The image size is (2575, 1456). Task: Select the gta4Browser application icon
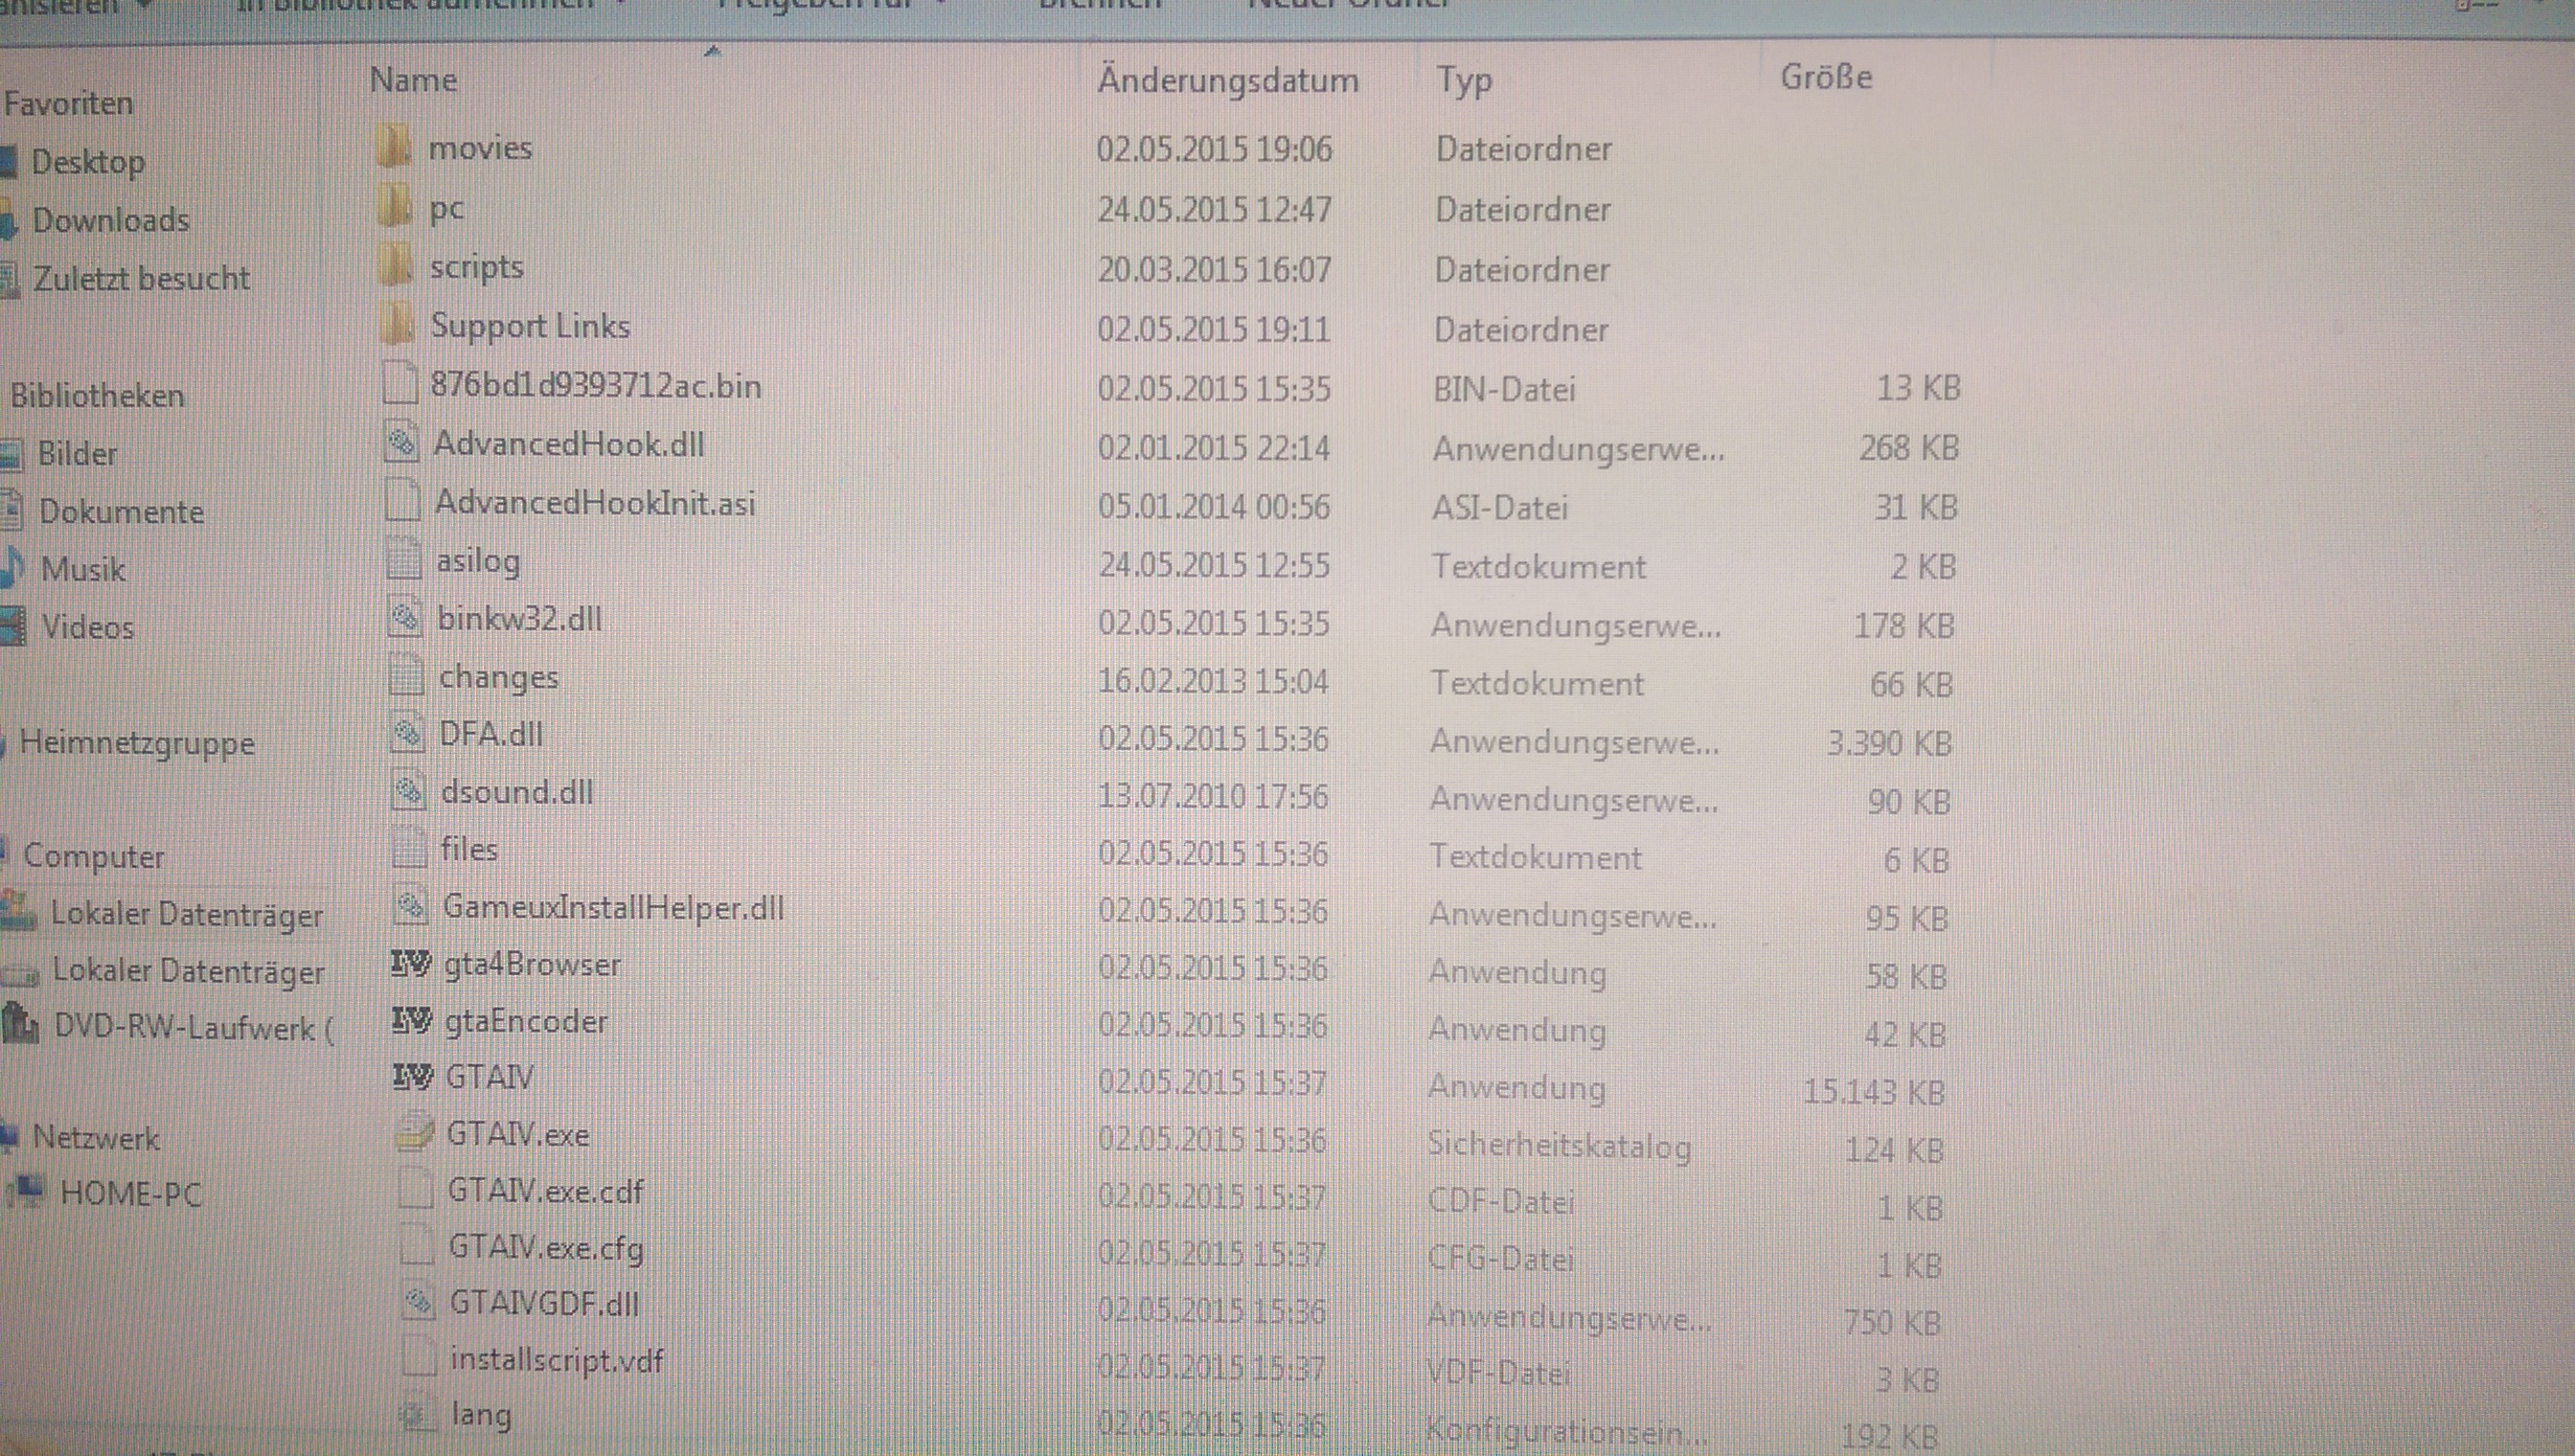[x=410, y=964]
